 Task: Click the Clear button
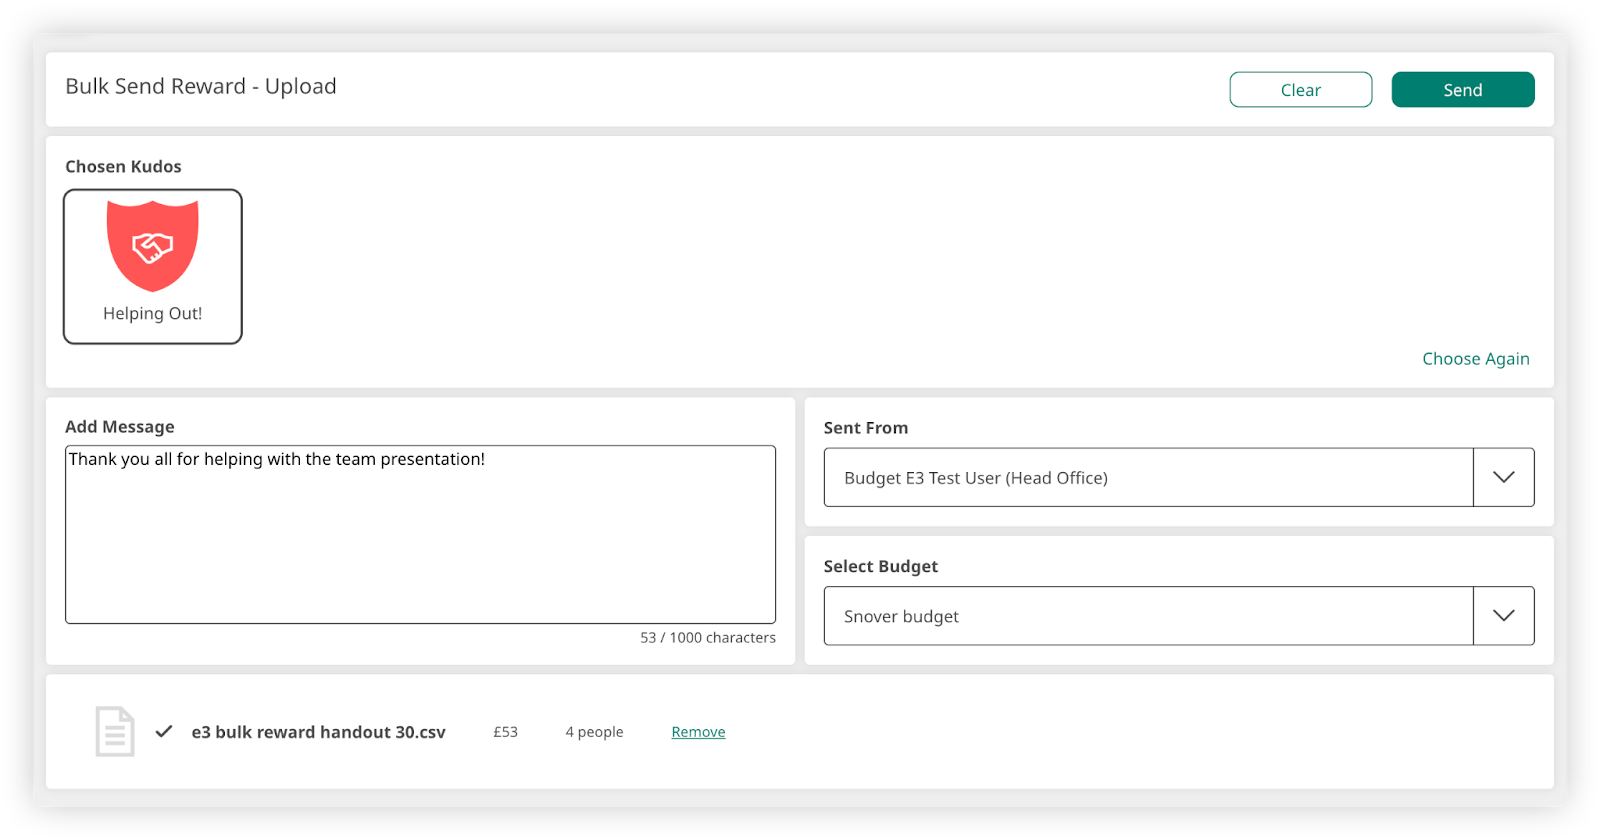(x=1300, y=90)
